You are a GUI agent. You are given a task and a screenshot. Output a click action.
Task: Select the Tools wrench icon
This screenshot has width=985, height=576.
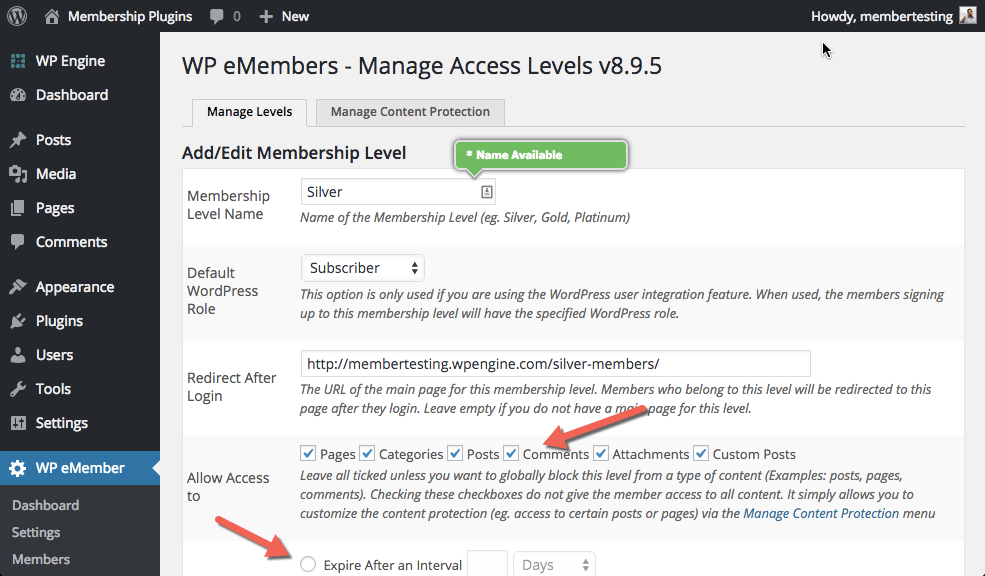click(x=18, y=389)
